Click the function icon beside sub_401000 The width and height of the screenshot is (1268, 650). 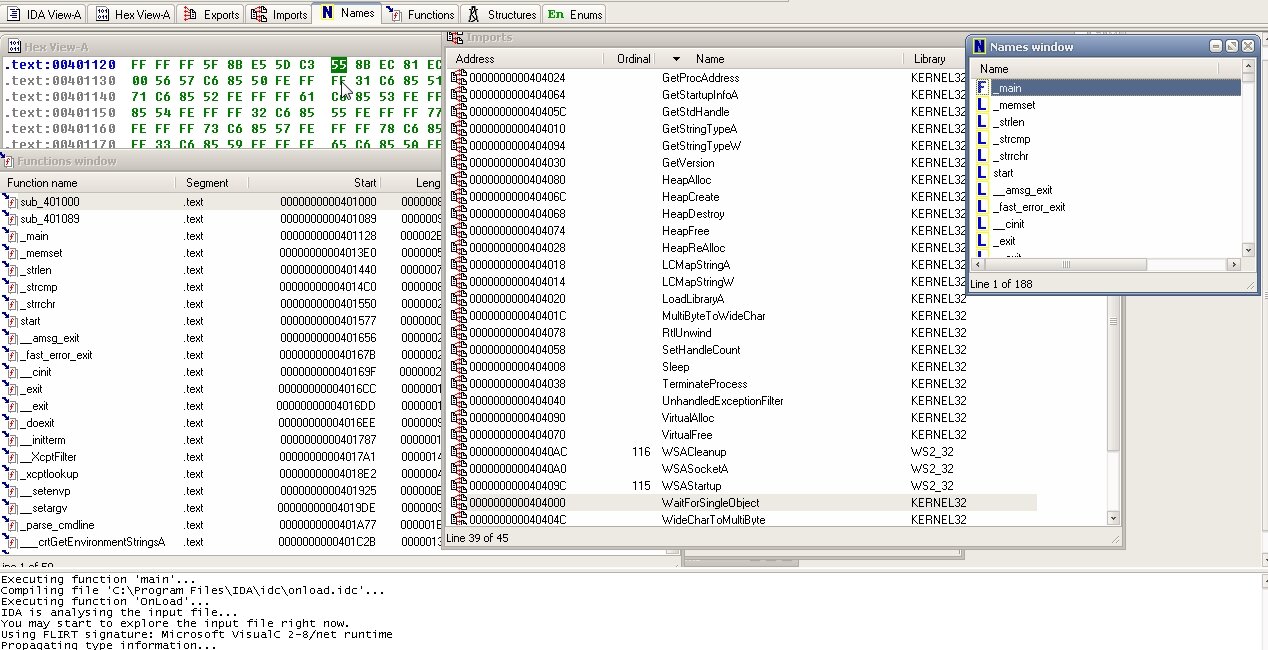(x=12, y=202)
